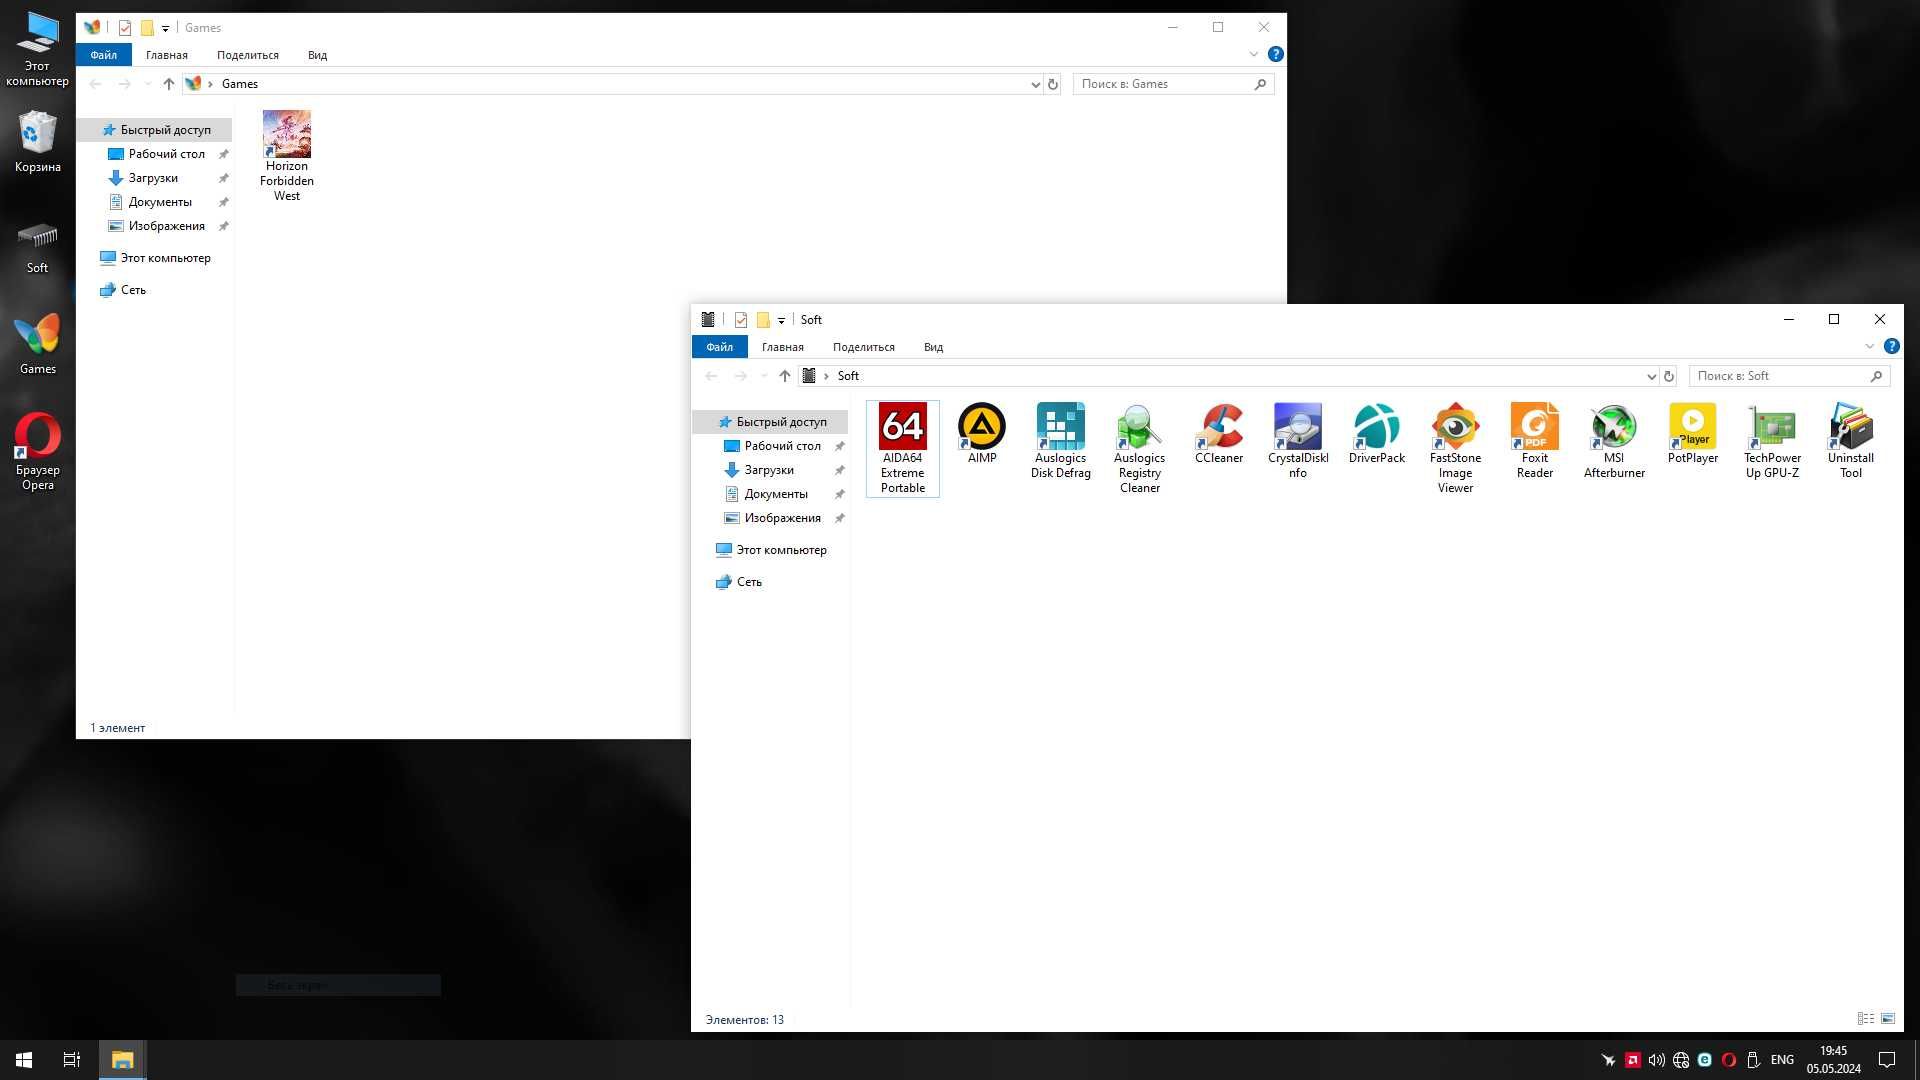Open the notification center

click(1887, 1060)
